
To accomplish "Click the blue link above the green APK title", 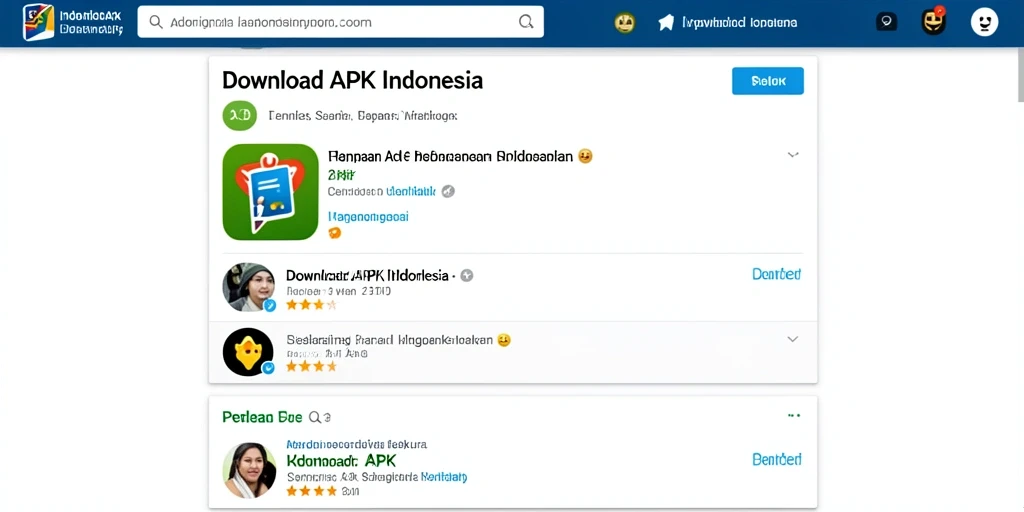I will (357, 444).
